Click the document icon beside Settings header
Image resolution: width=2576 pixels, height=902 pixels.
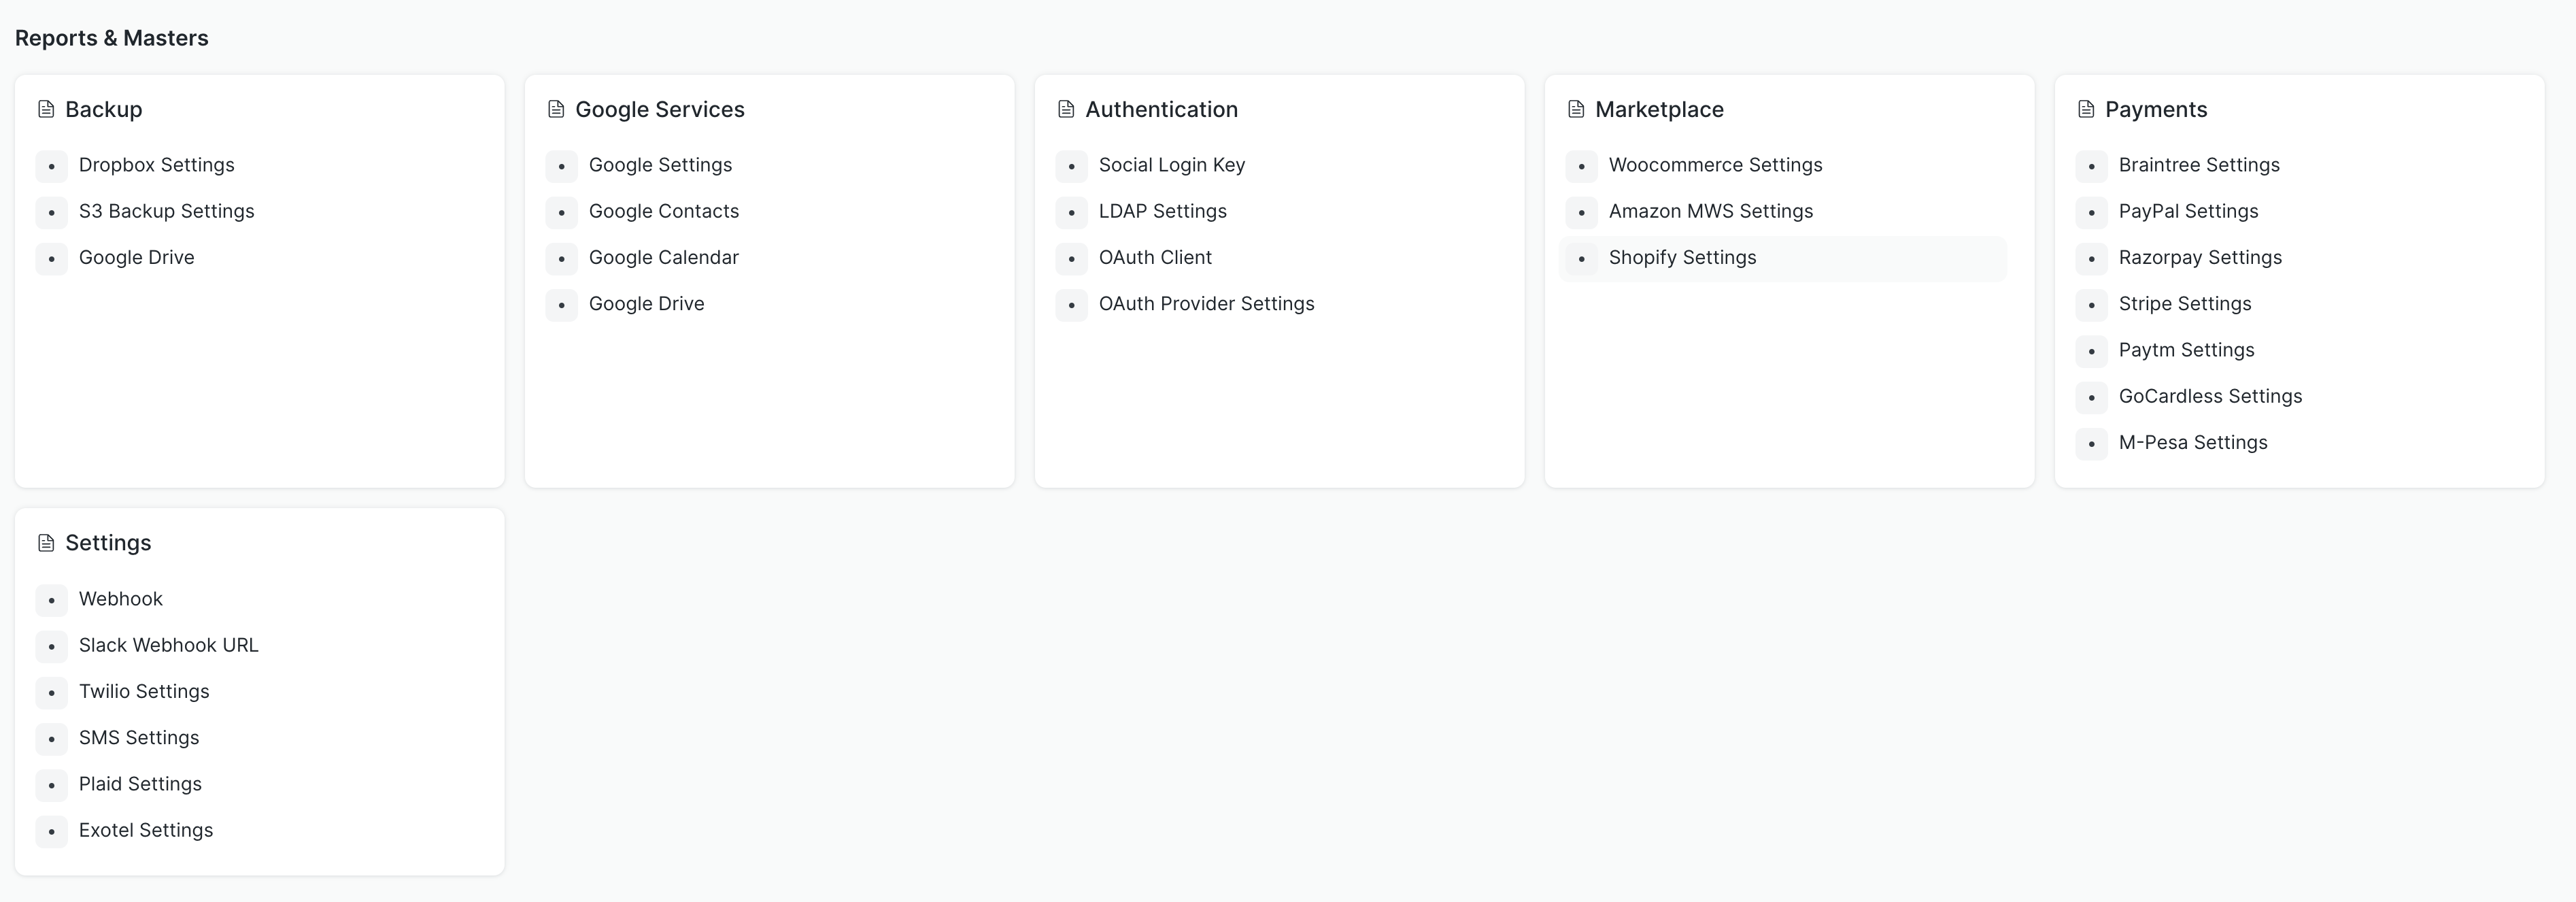(45, 543)
